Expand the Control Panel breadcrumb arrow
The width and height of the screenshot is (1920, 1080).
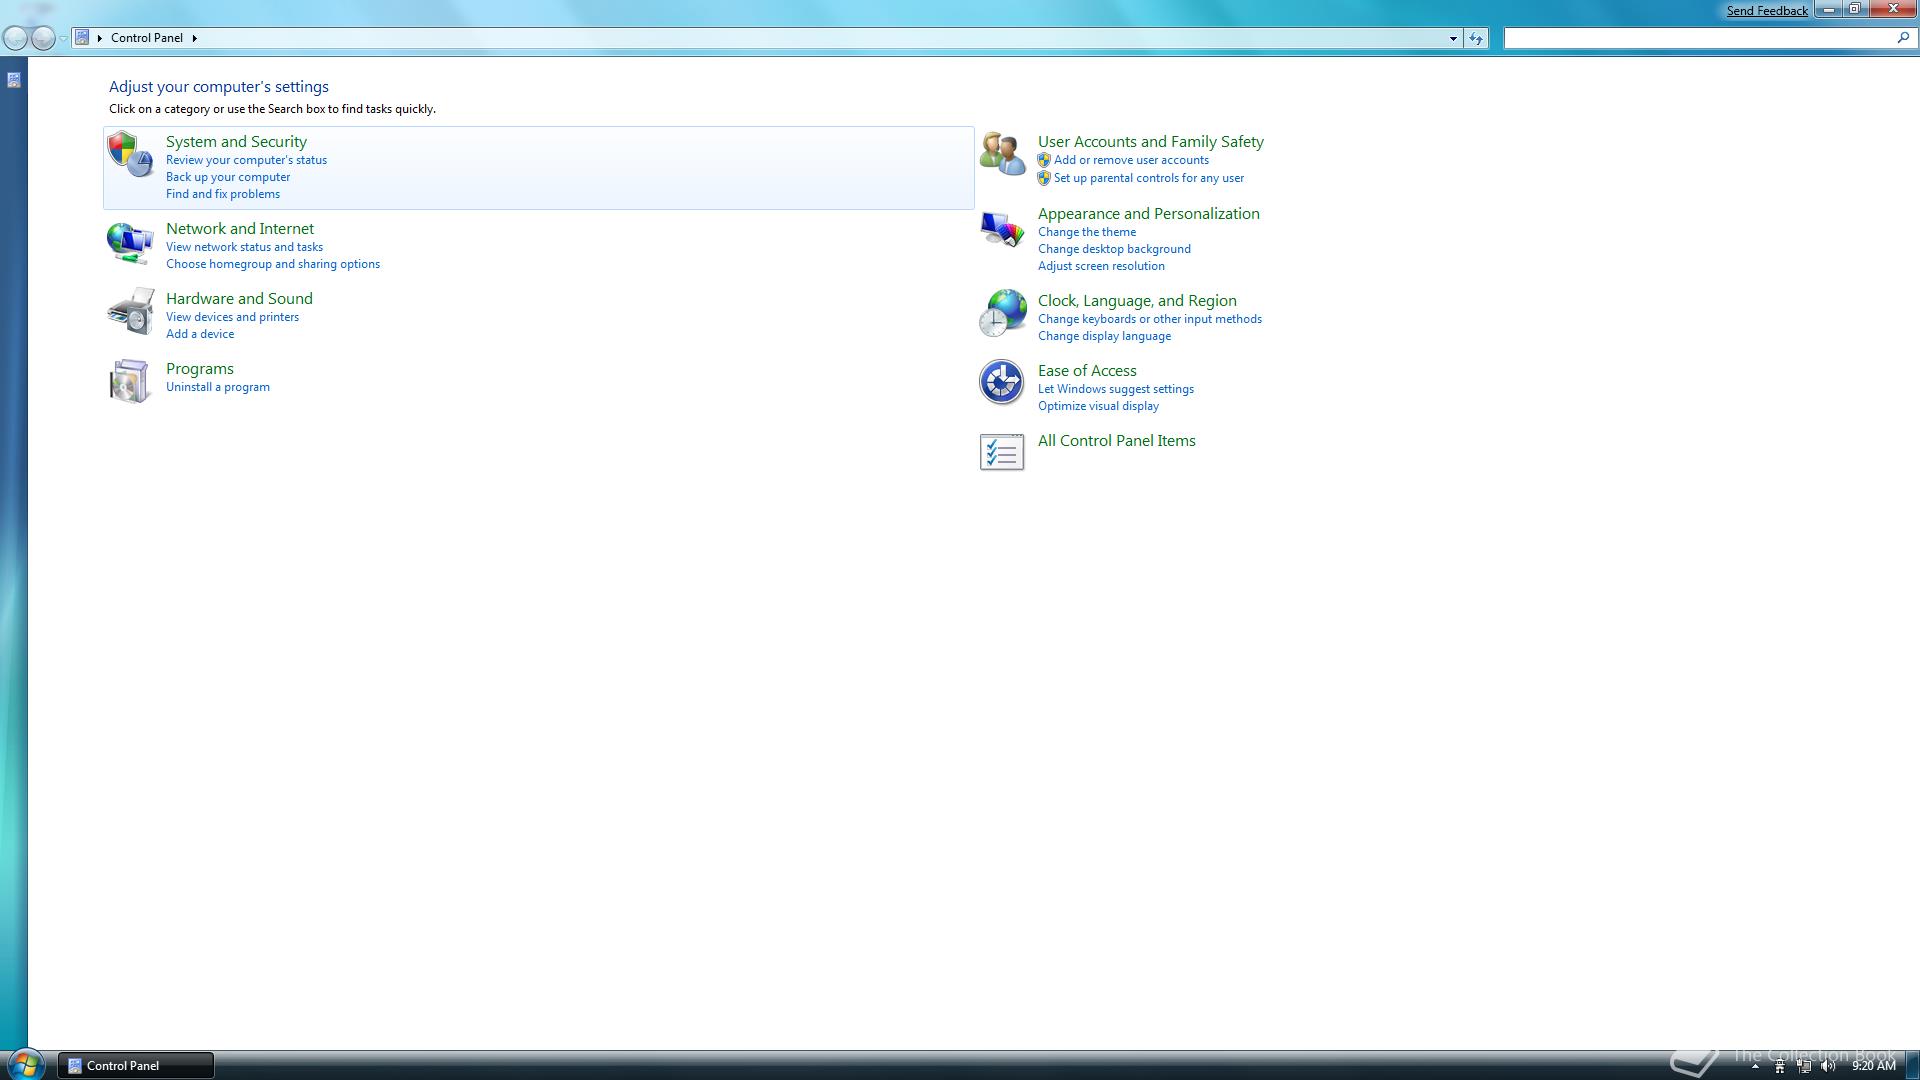click(x=194, y=38)
